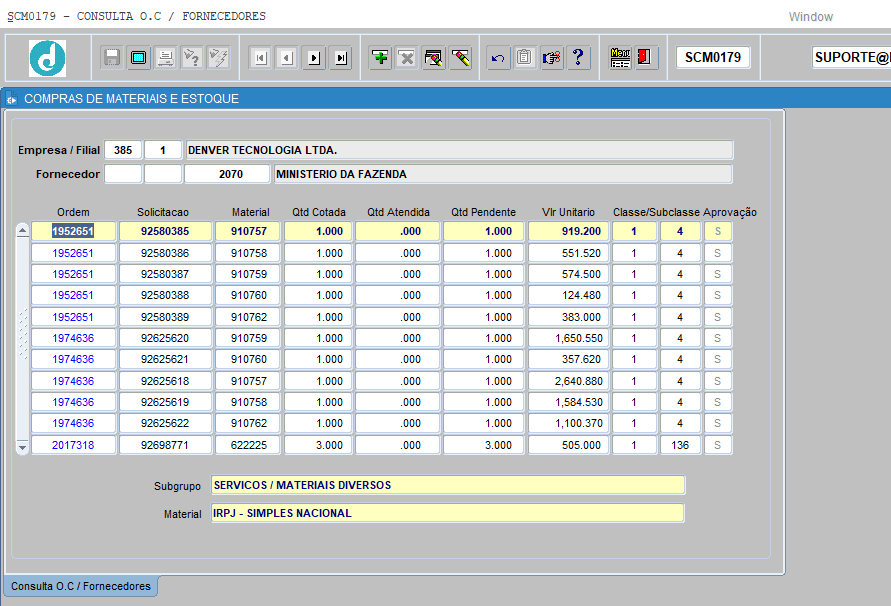Click Subclasse value 136
The height and width of the screenshot is (606, 891).
point(680,445)
